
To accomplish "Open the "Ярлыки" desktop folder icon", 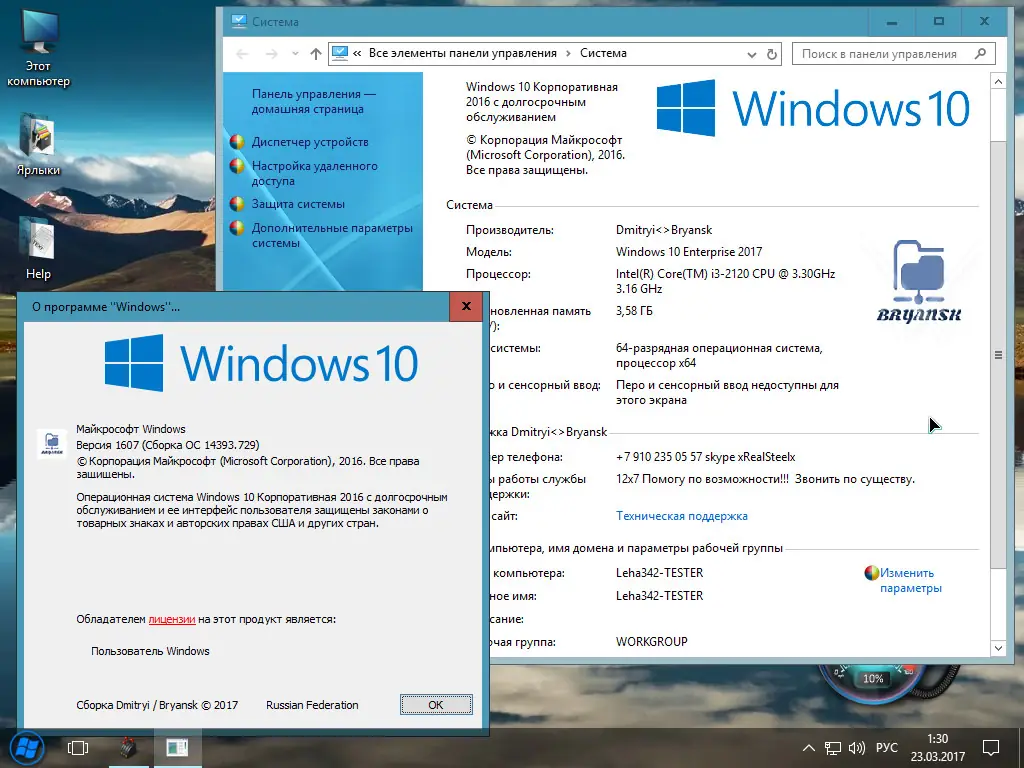I will [38, 145].
